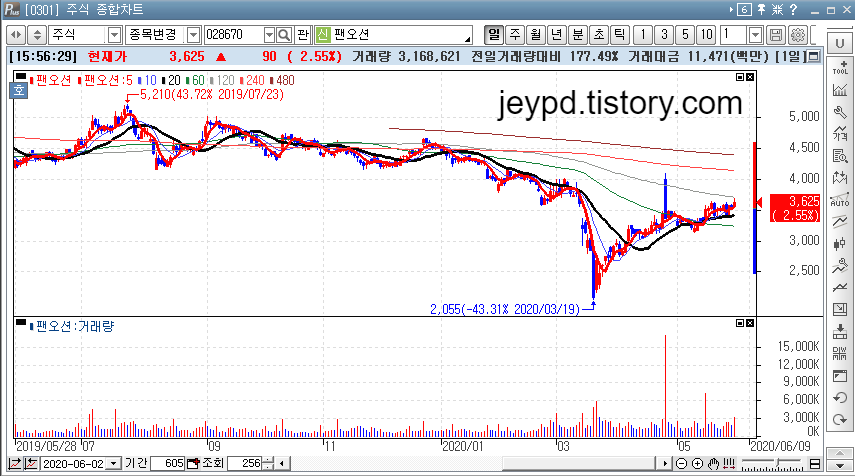This screenshot has width=855, height=476.
Task: Select the 분 minute chart period
Action: tap(577, 35)
